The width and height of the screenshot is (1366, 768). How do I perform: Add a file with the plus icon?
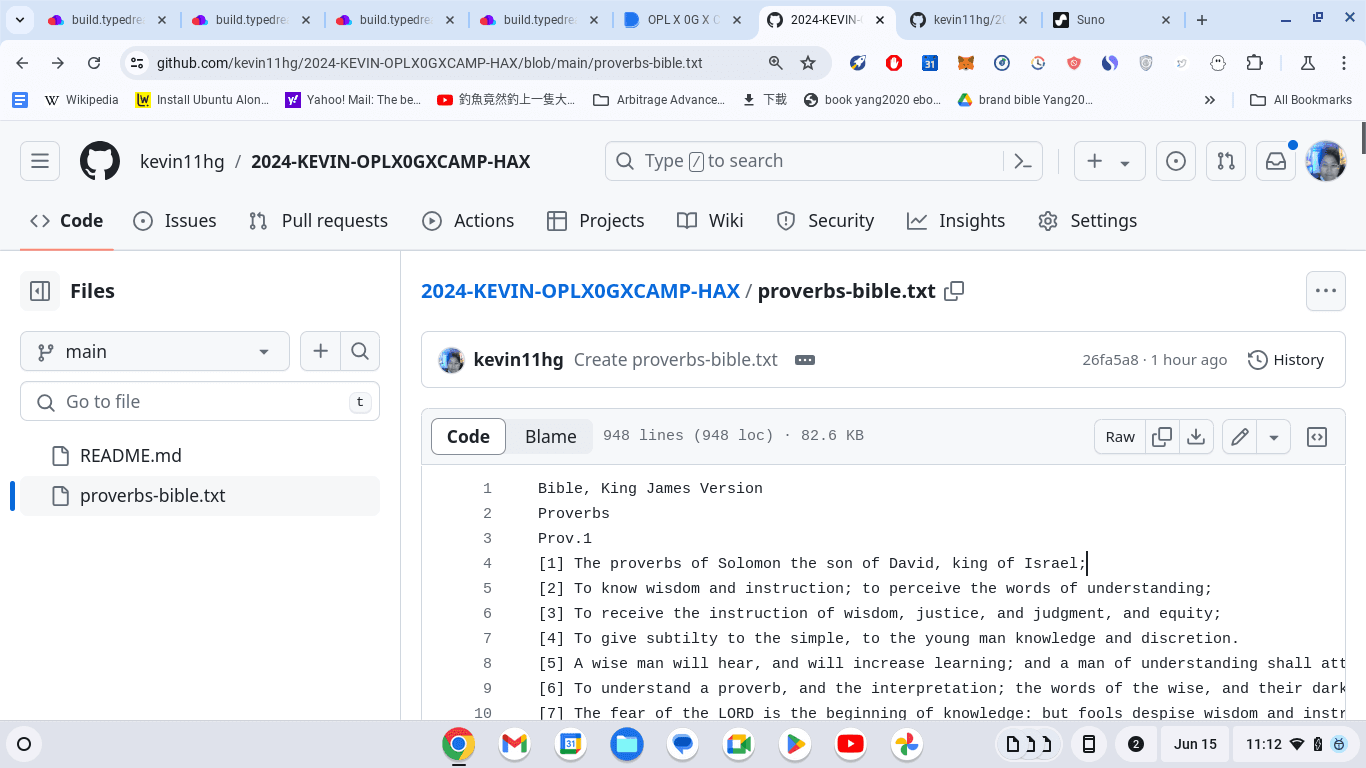(320, 351)
